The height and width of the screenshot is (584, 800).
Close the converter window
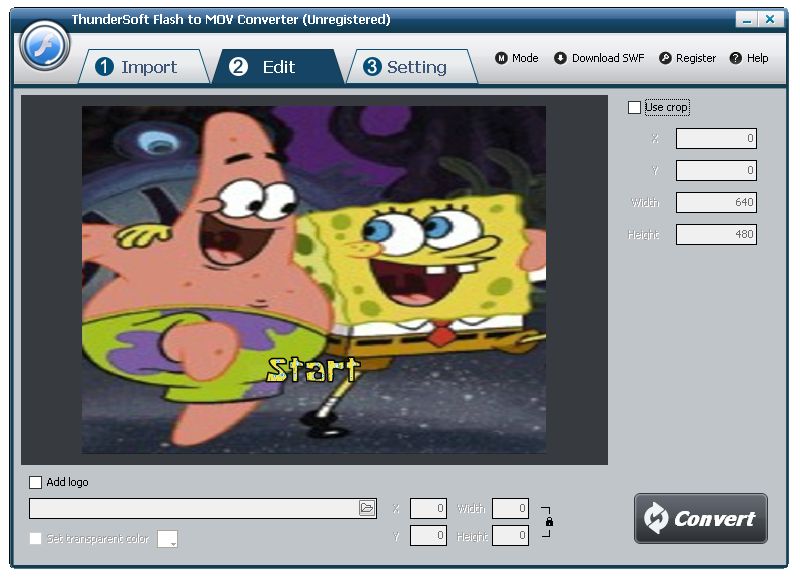click(x=770, y=19)
